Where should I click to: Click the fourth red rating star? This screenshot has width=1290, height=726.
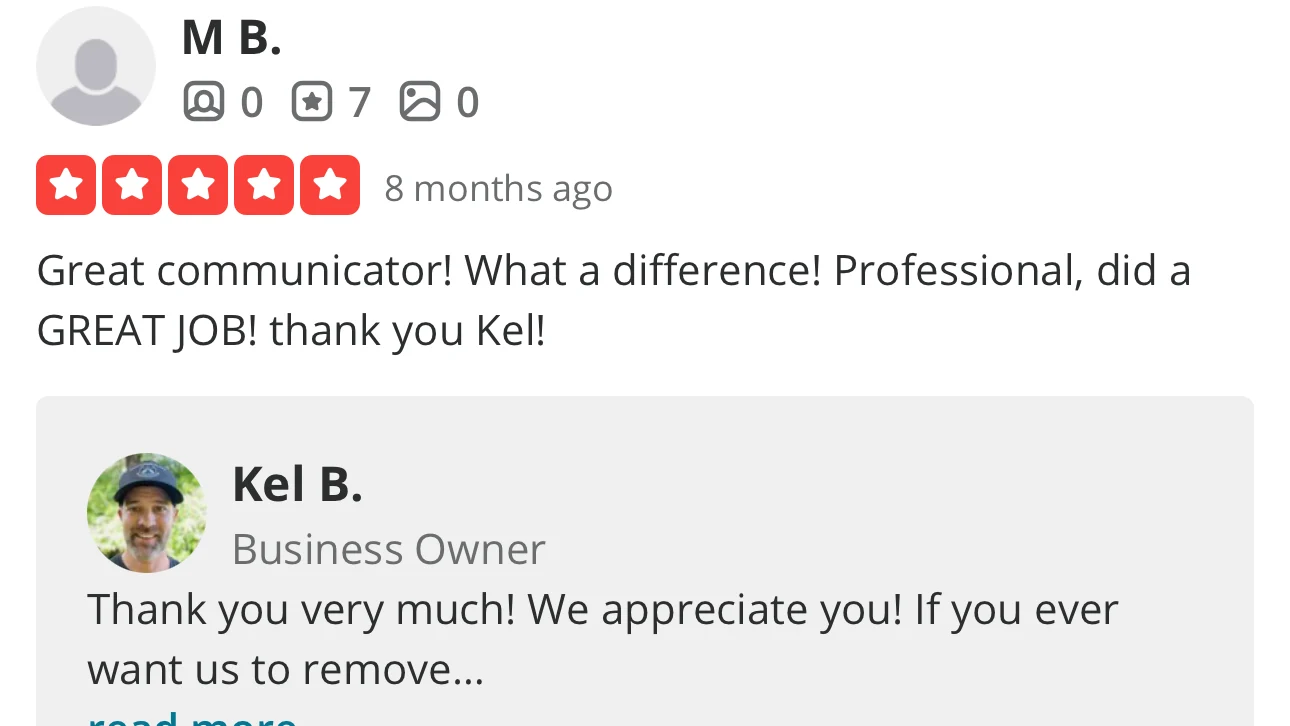(264, 185)
